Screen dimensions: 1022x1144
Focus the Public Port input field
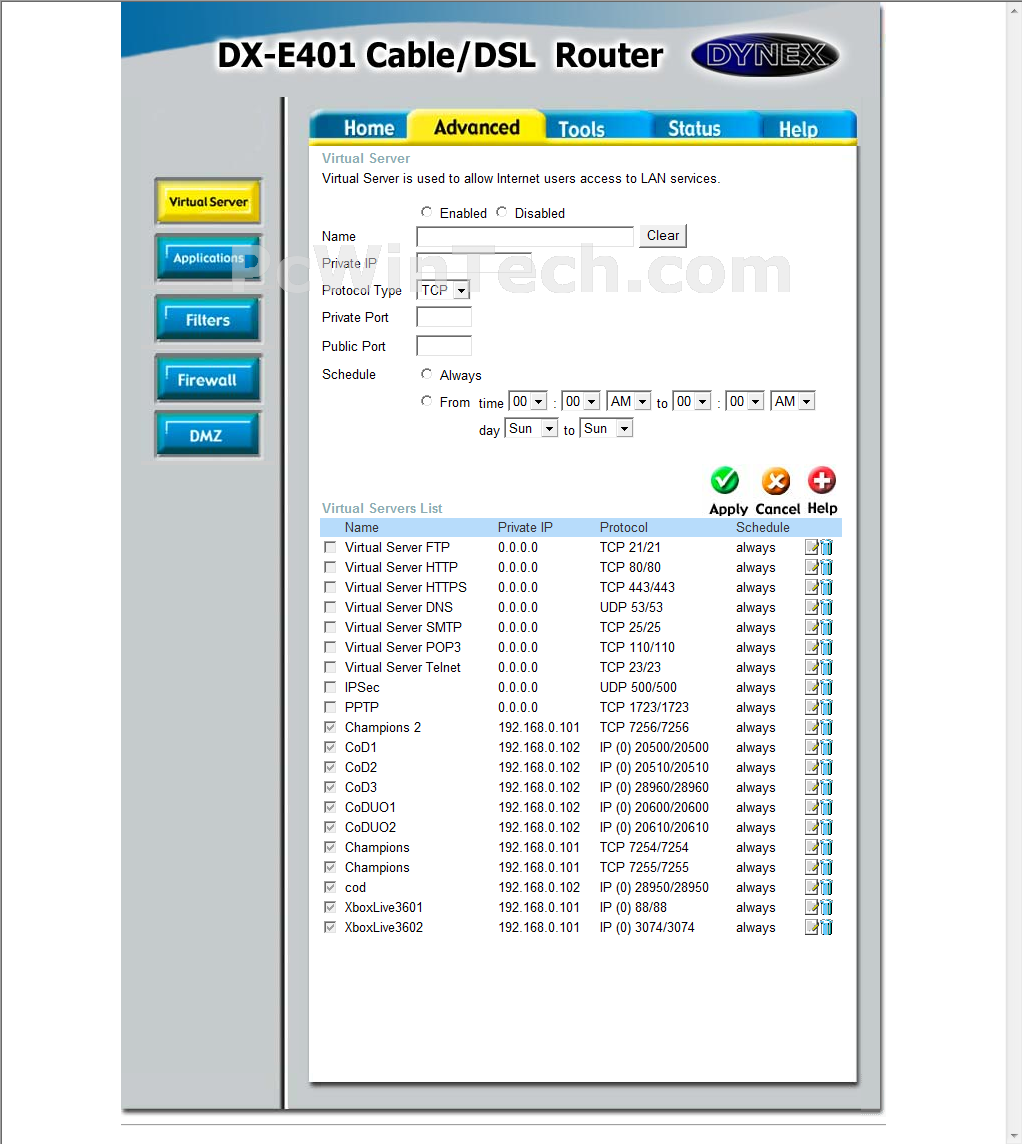click(444, 346)
